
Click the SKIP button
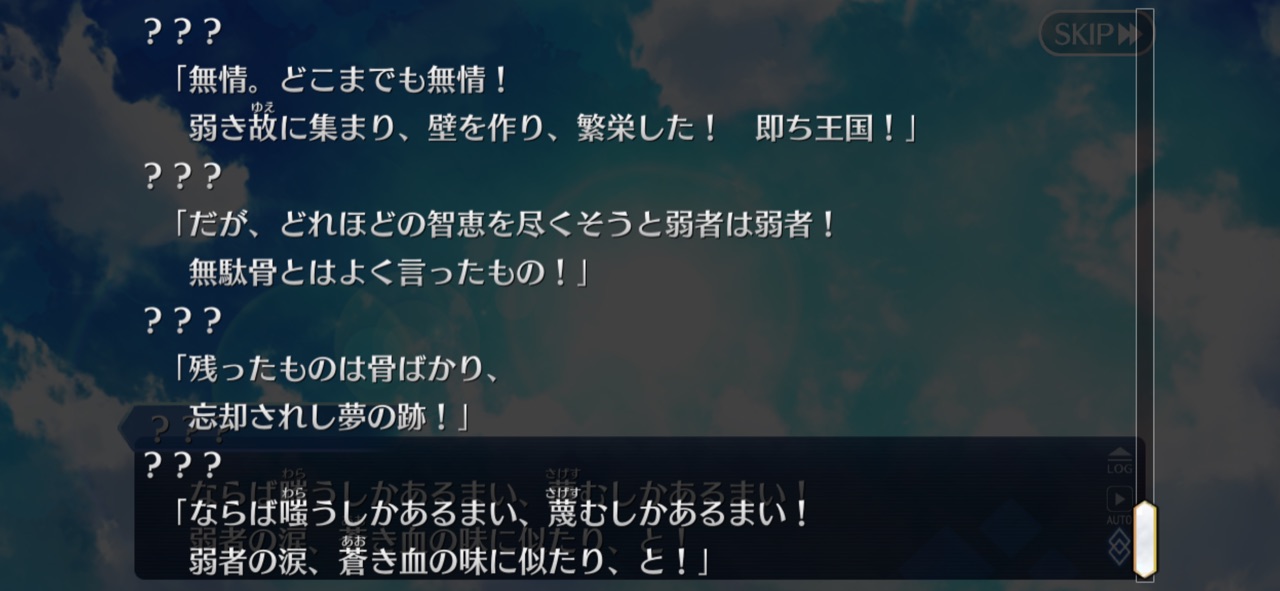point(1096,33)
